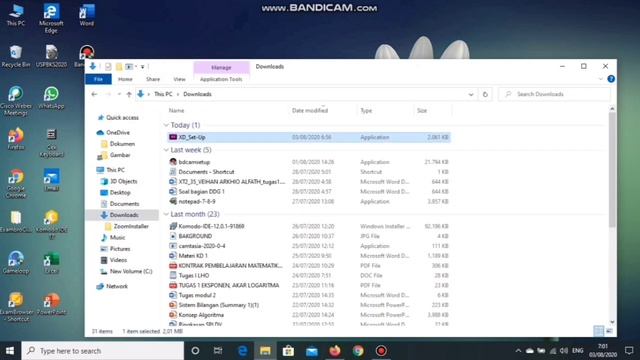640x360 pixels.
Task: Expand the ribbon with the chevron
Action: tap(600, 79)
